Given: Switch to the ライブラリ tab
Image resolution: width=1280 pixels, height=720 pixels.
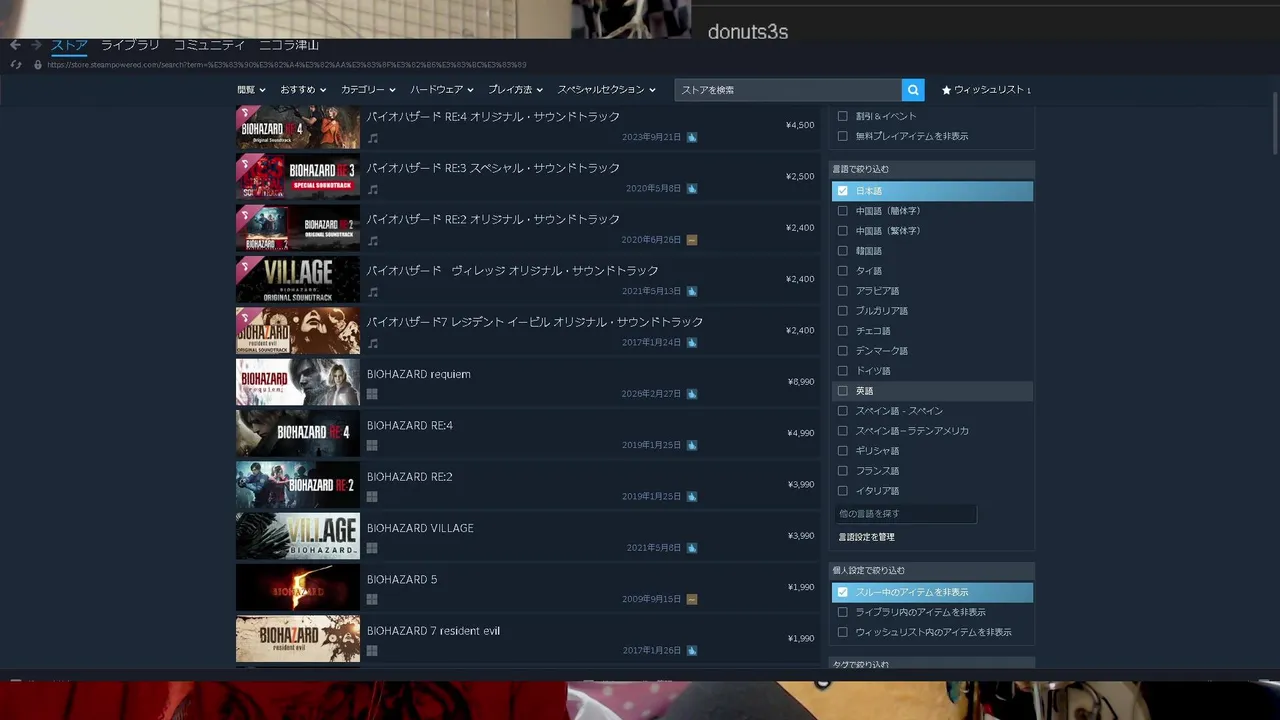Looking at the screenshot, I should pyautogui.click(x=130, y=45).
